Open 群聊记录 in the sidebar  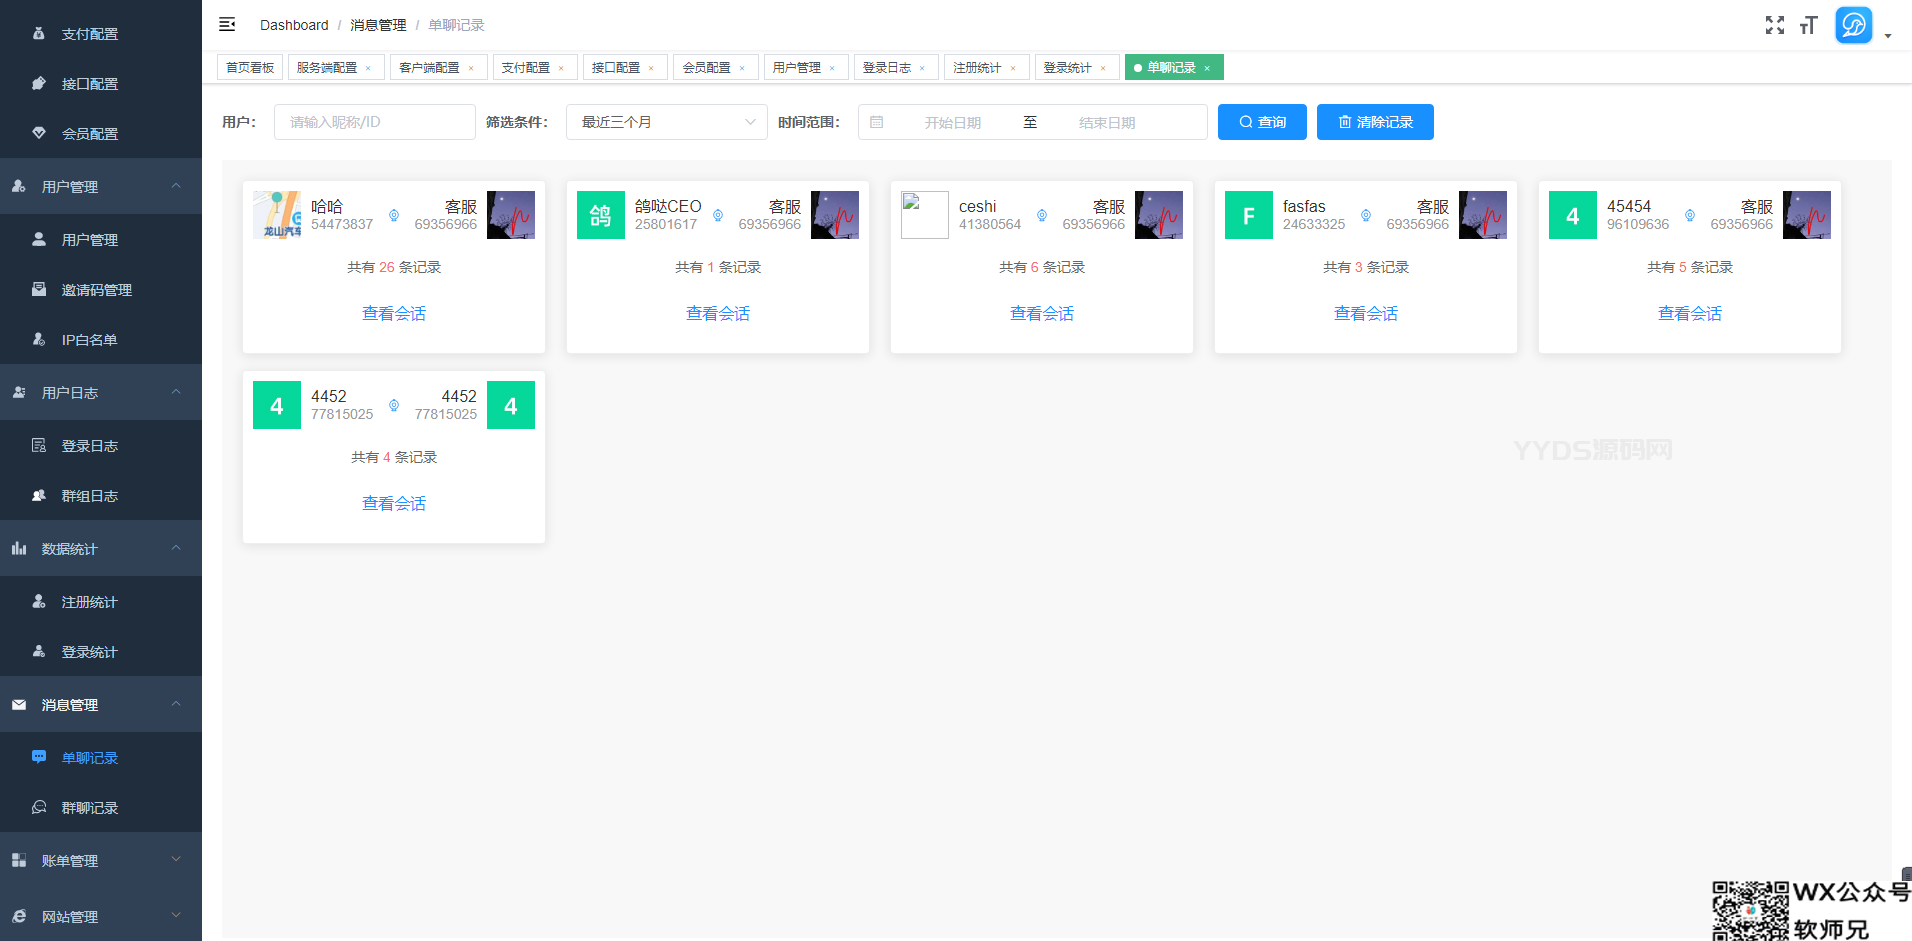coord(101,807)
